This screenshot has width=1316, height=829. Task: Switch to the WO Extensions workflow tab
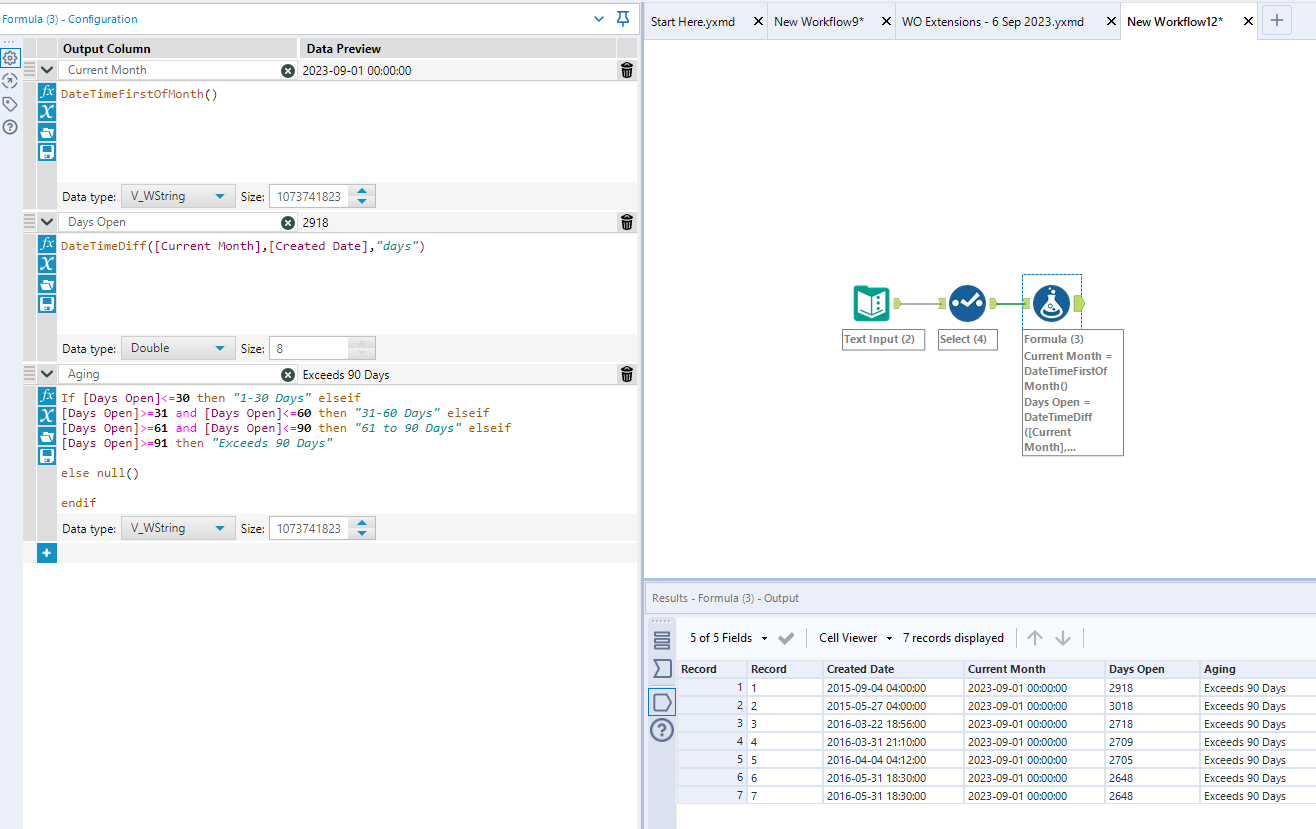pyautogui.click(x=993, y=19)
